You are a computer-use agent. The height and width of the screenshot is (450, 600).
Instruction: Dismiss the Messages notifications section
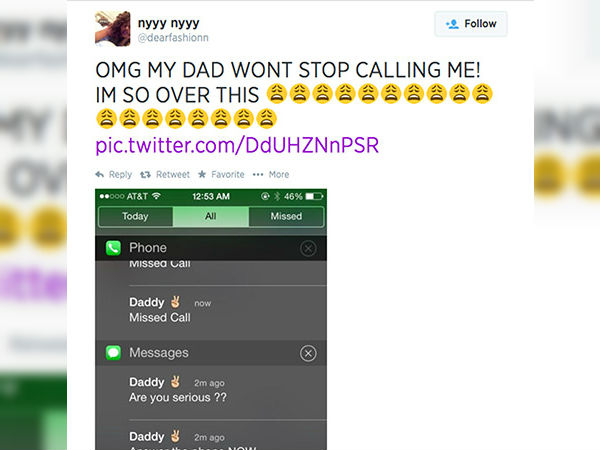click(x=308, y=353)
